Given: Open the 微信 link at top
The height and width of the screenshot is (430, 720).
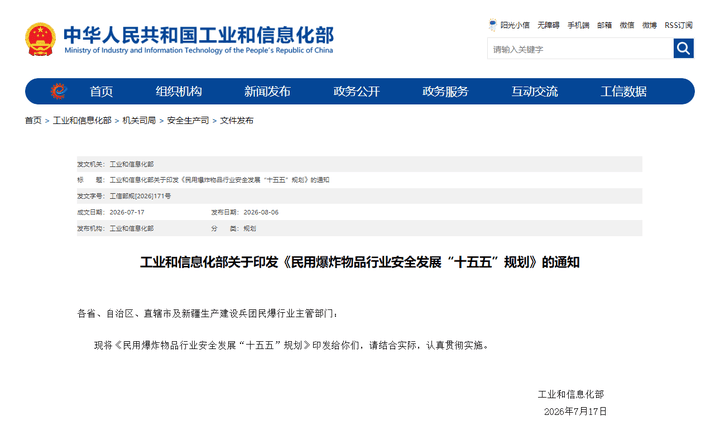Looking at the screenshot, I should point(627,25).
